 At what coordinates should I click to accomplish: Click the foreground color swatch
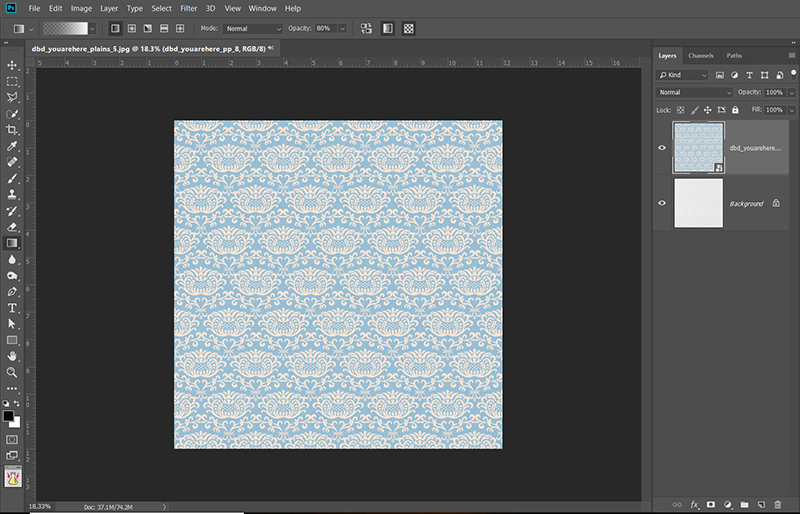(9, 415)
